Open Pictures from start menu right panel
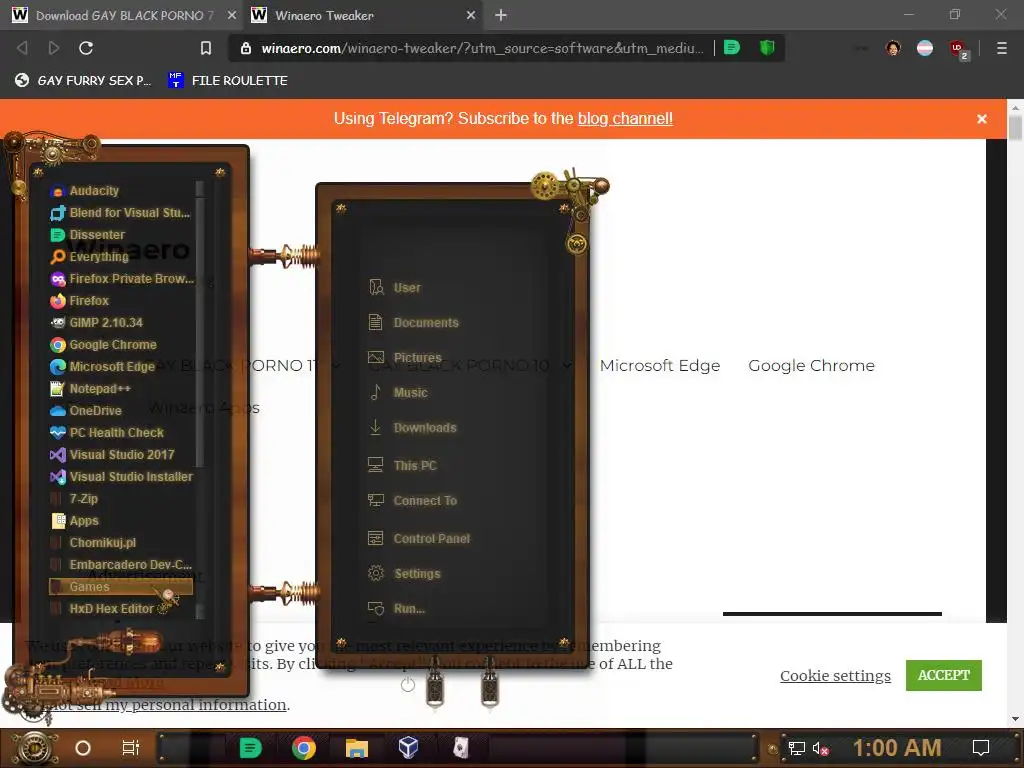The image size is (1024, 768). coord(405,358)
